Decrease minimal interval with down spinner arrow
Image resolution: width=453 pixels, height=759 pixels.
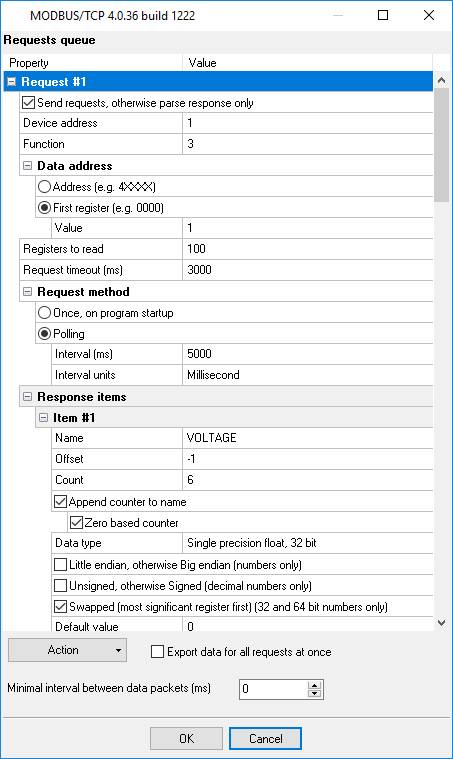[315, 694]
